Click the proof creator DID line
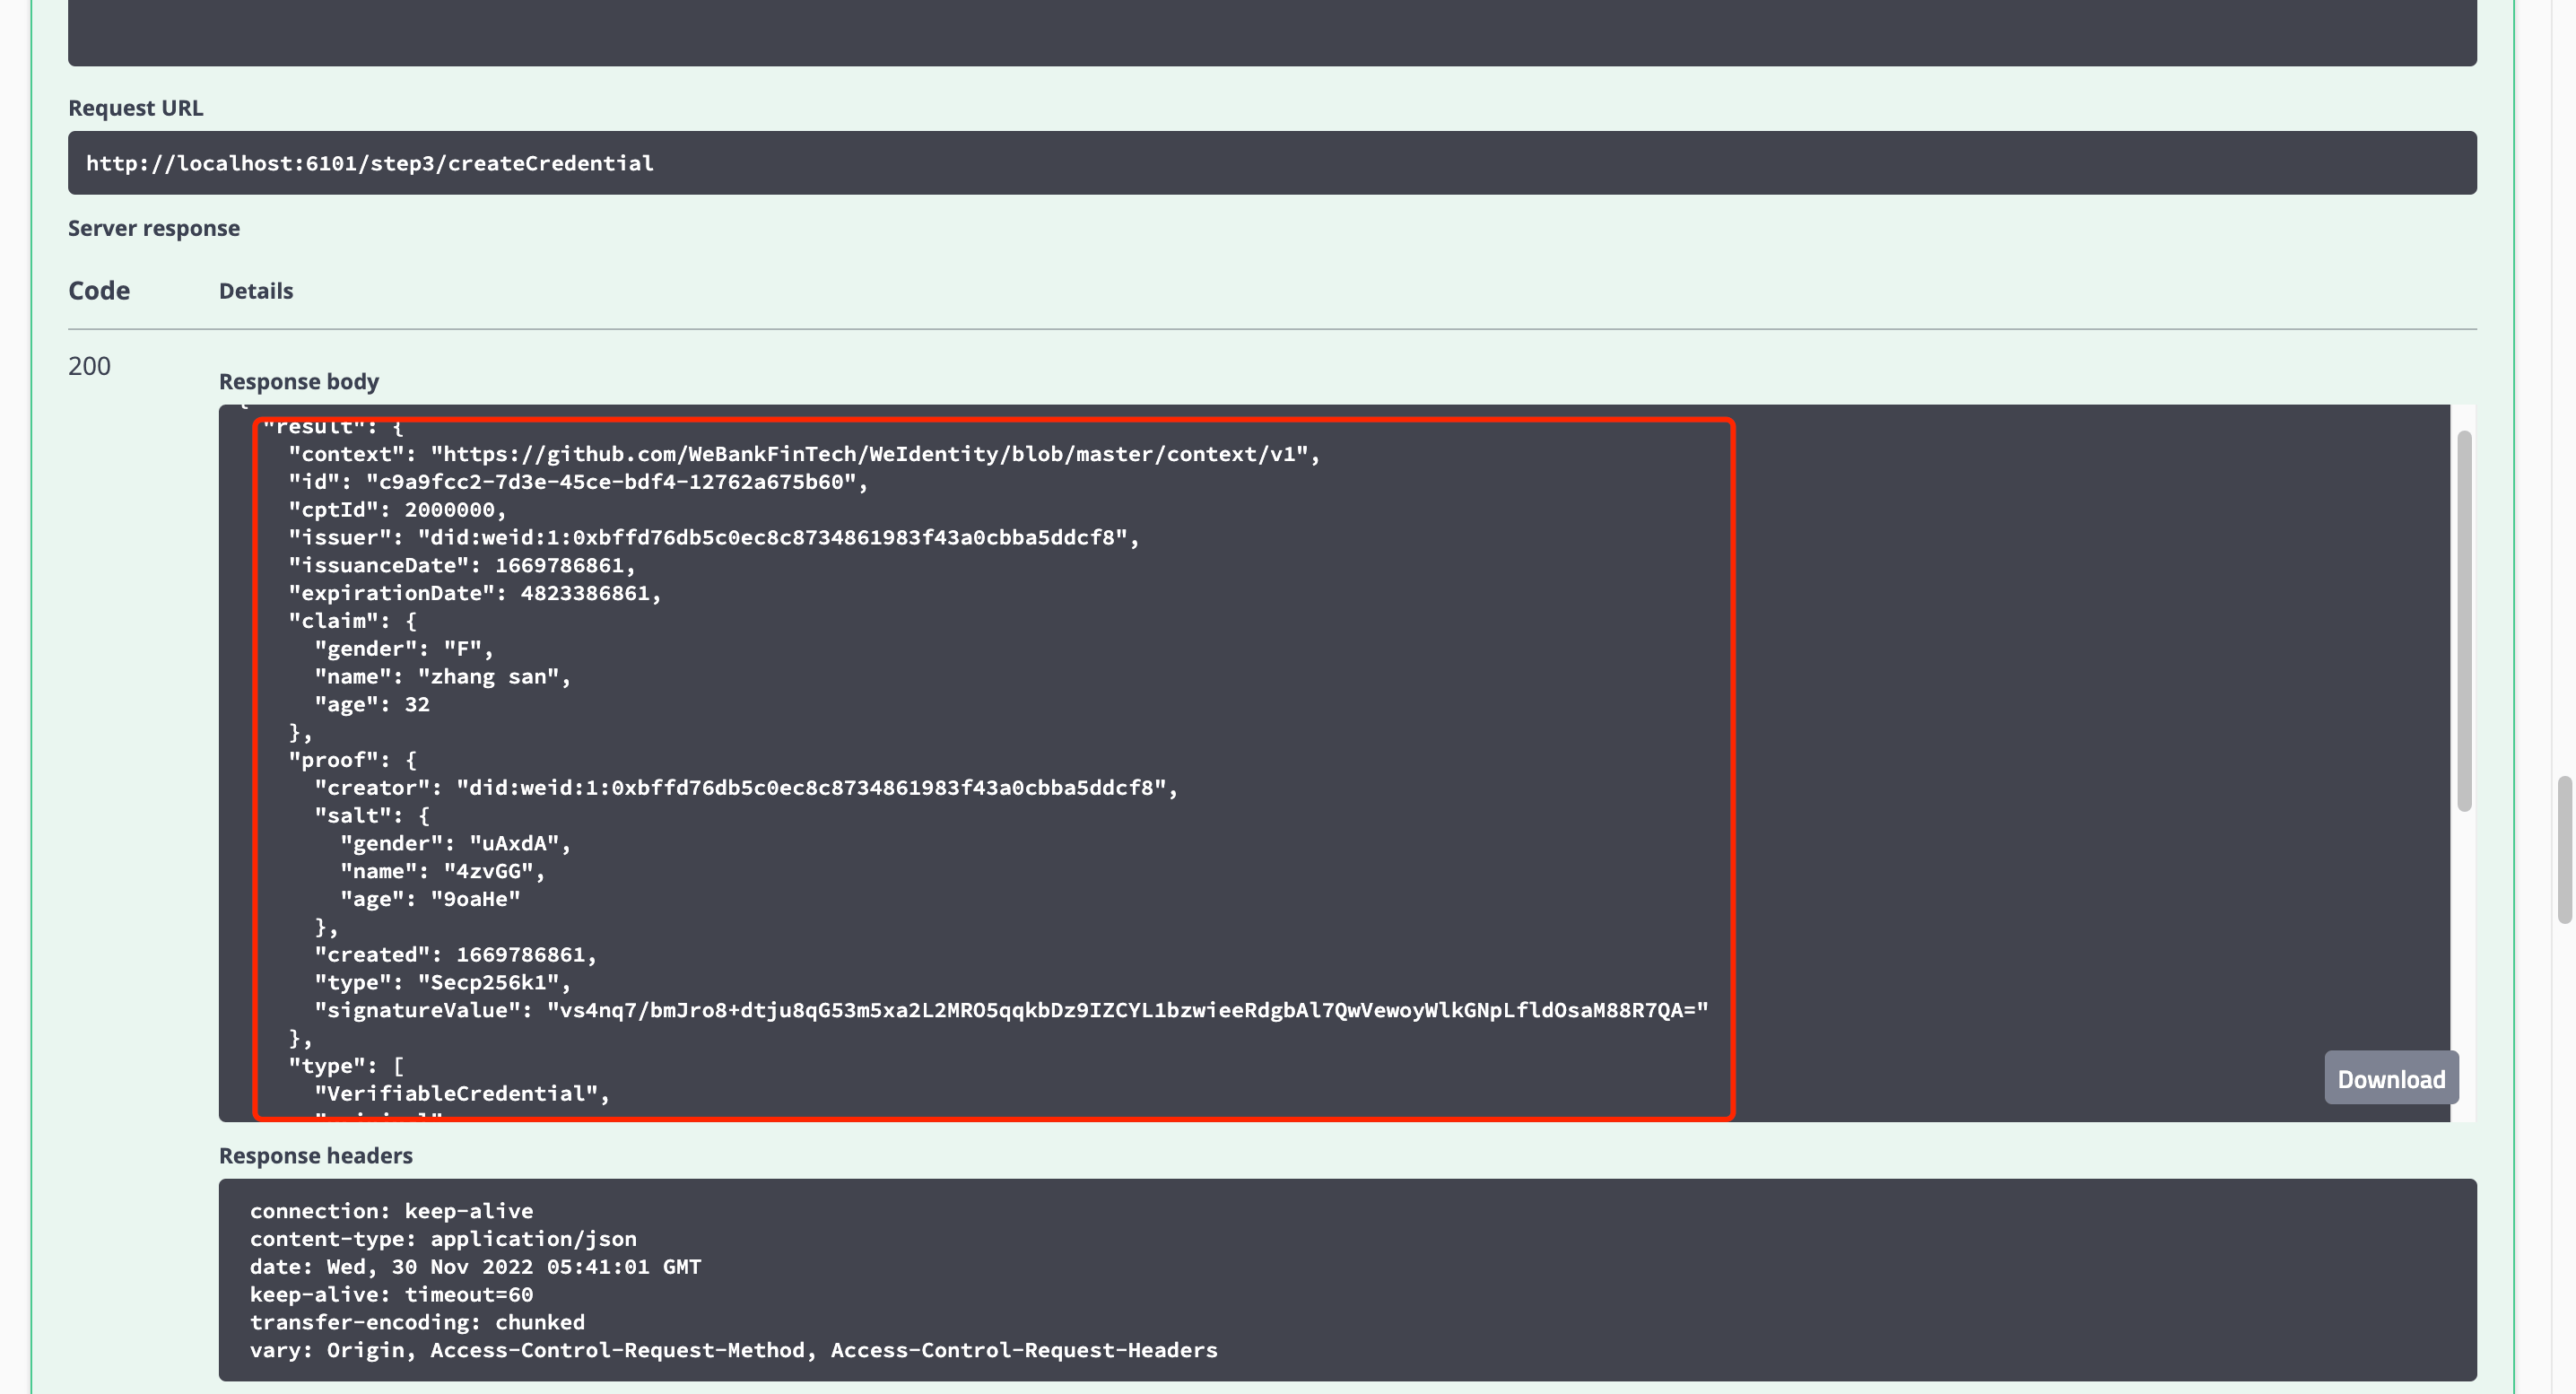Screen dimensions: 2576x1394 click(745, 788)
